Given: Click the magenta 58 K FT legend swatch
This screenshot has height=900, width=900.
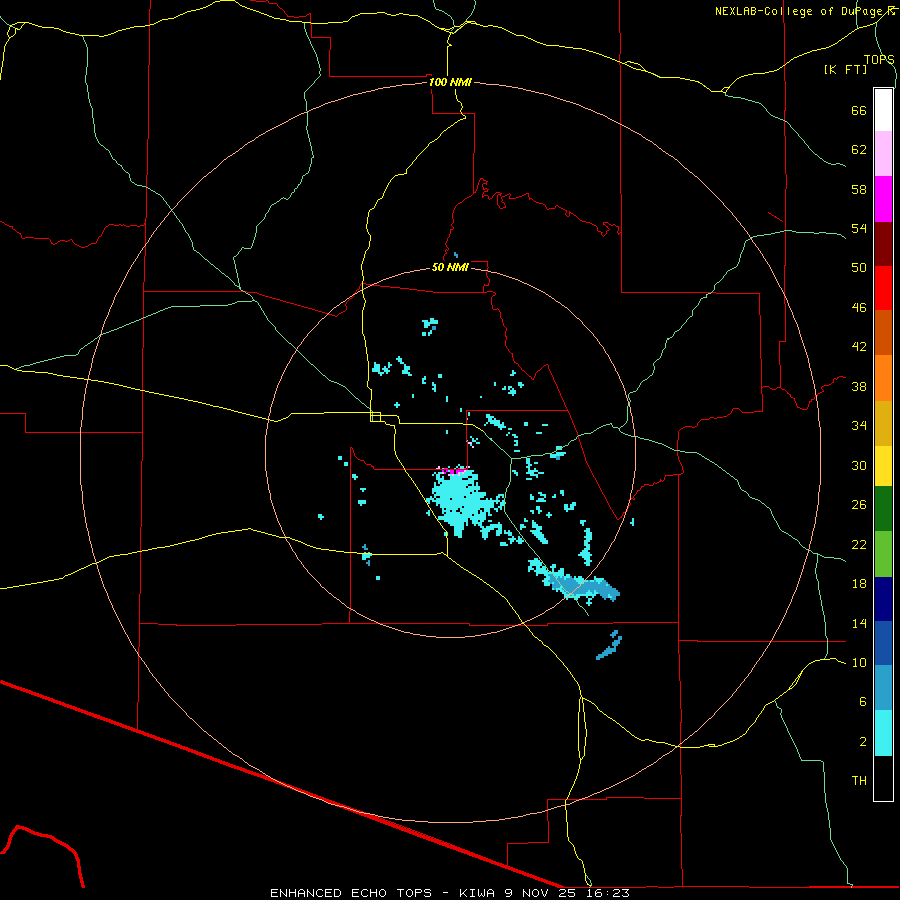Looking at the screenshot, I should (x=883, y=199).
